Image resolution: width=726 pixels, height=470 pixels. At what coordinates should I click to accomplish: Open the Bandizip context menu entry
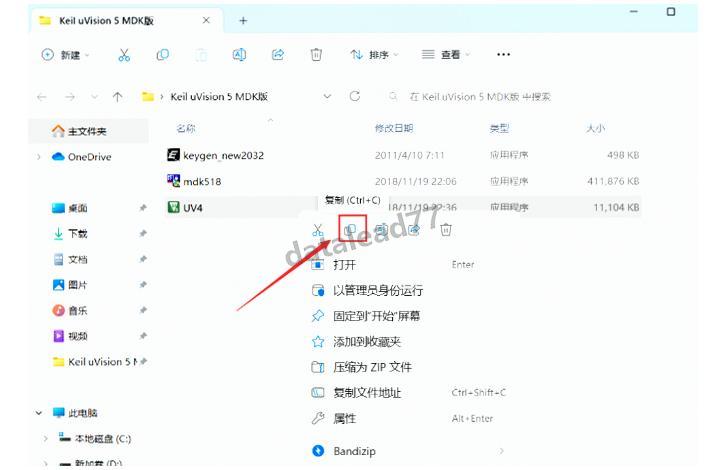click(x=354, y=451)
